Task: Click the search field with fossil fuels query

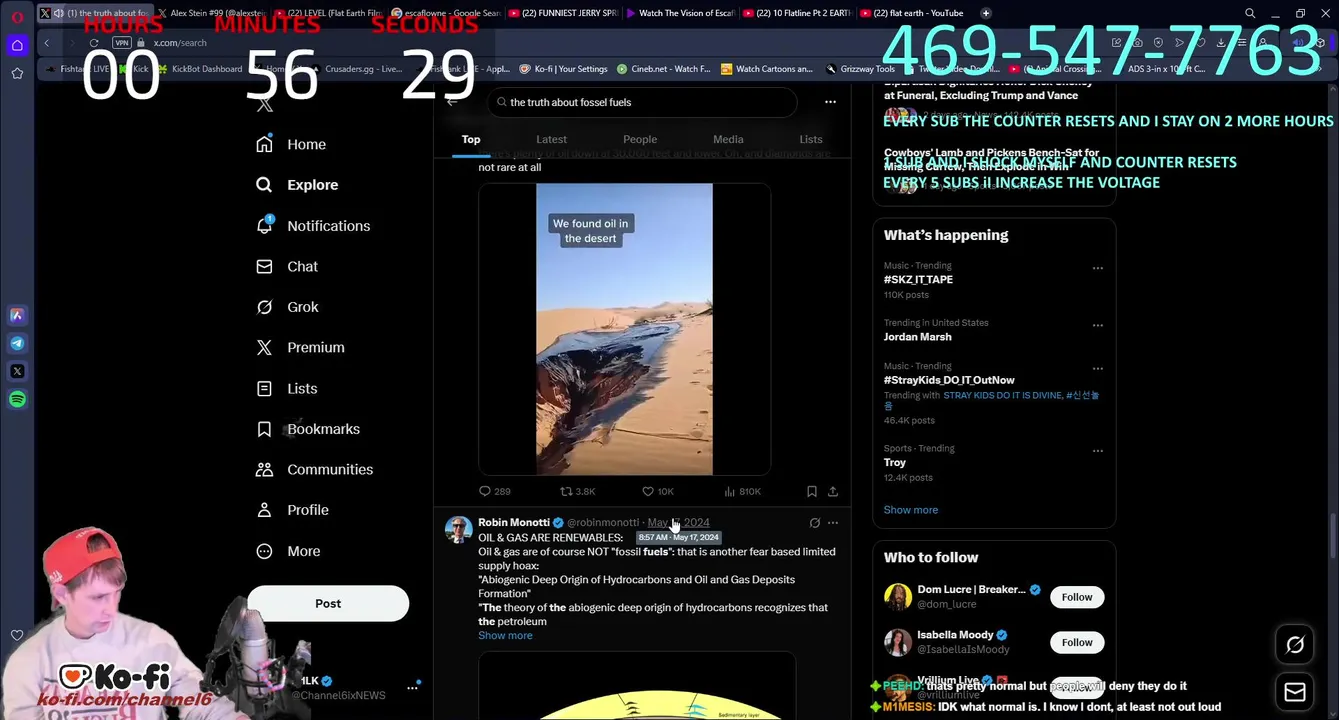Action: pyautogui.click(x=642, y=102)
